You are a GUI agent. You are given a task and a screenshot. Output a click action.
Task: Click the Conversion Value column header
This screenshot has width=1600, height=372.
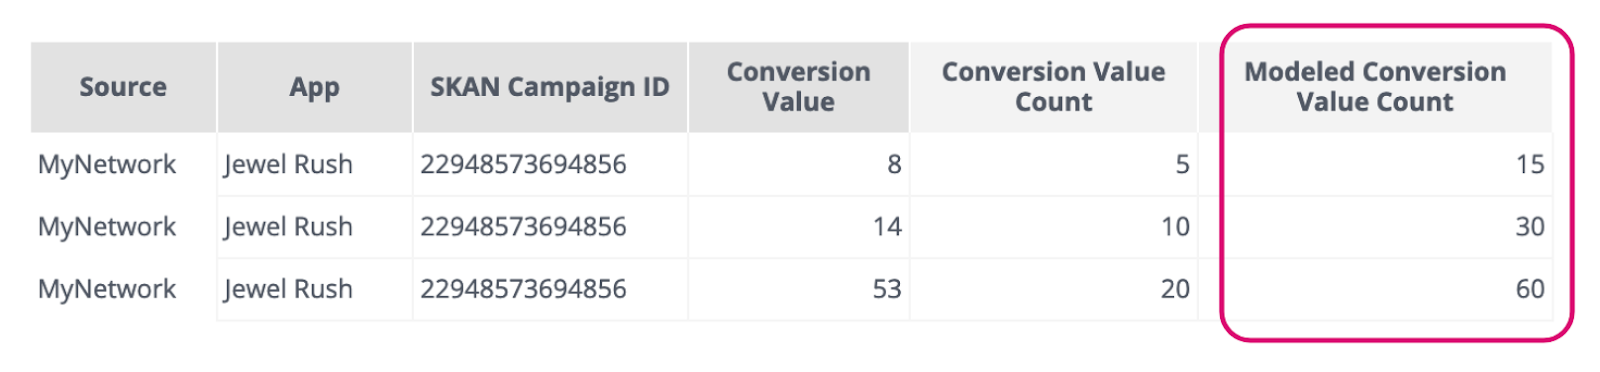(x=798, y=87)
